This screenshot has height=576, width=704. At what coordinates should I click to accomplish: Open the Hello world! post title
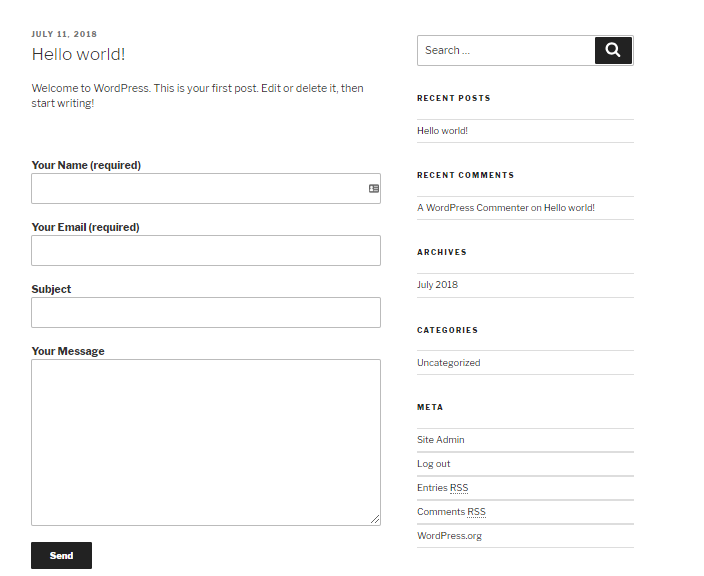[78, 54]
